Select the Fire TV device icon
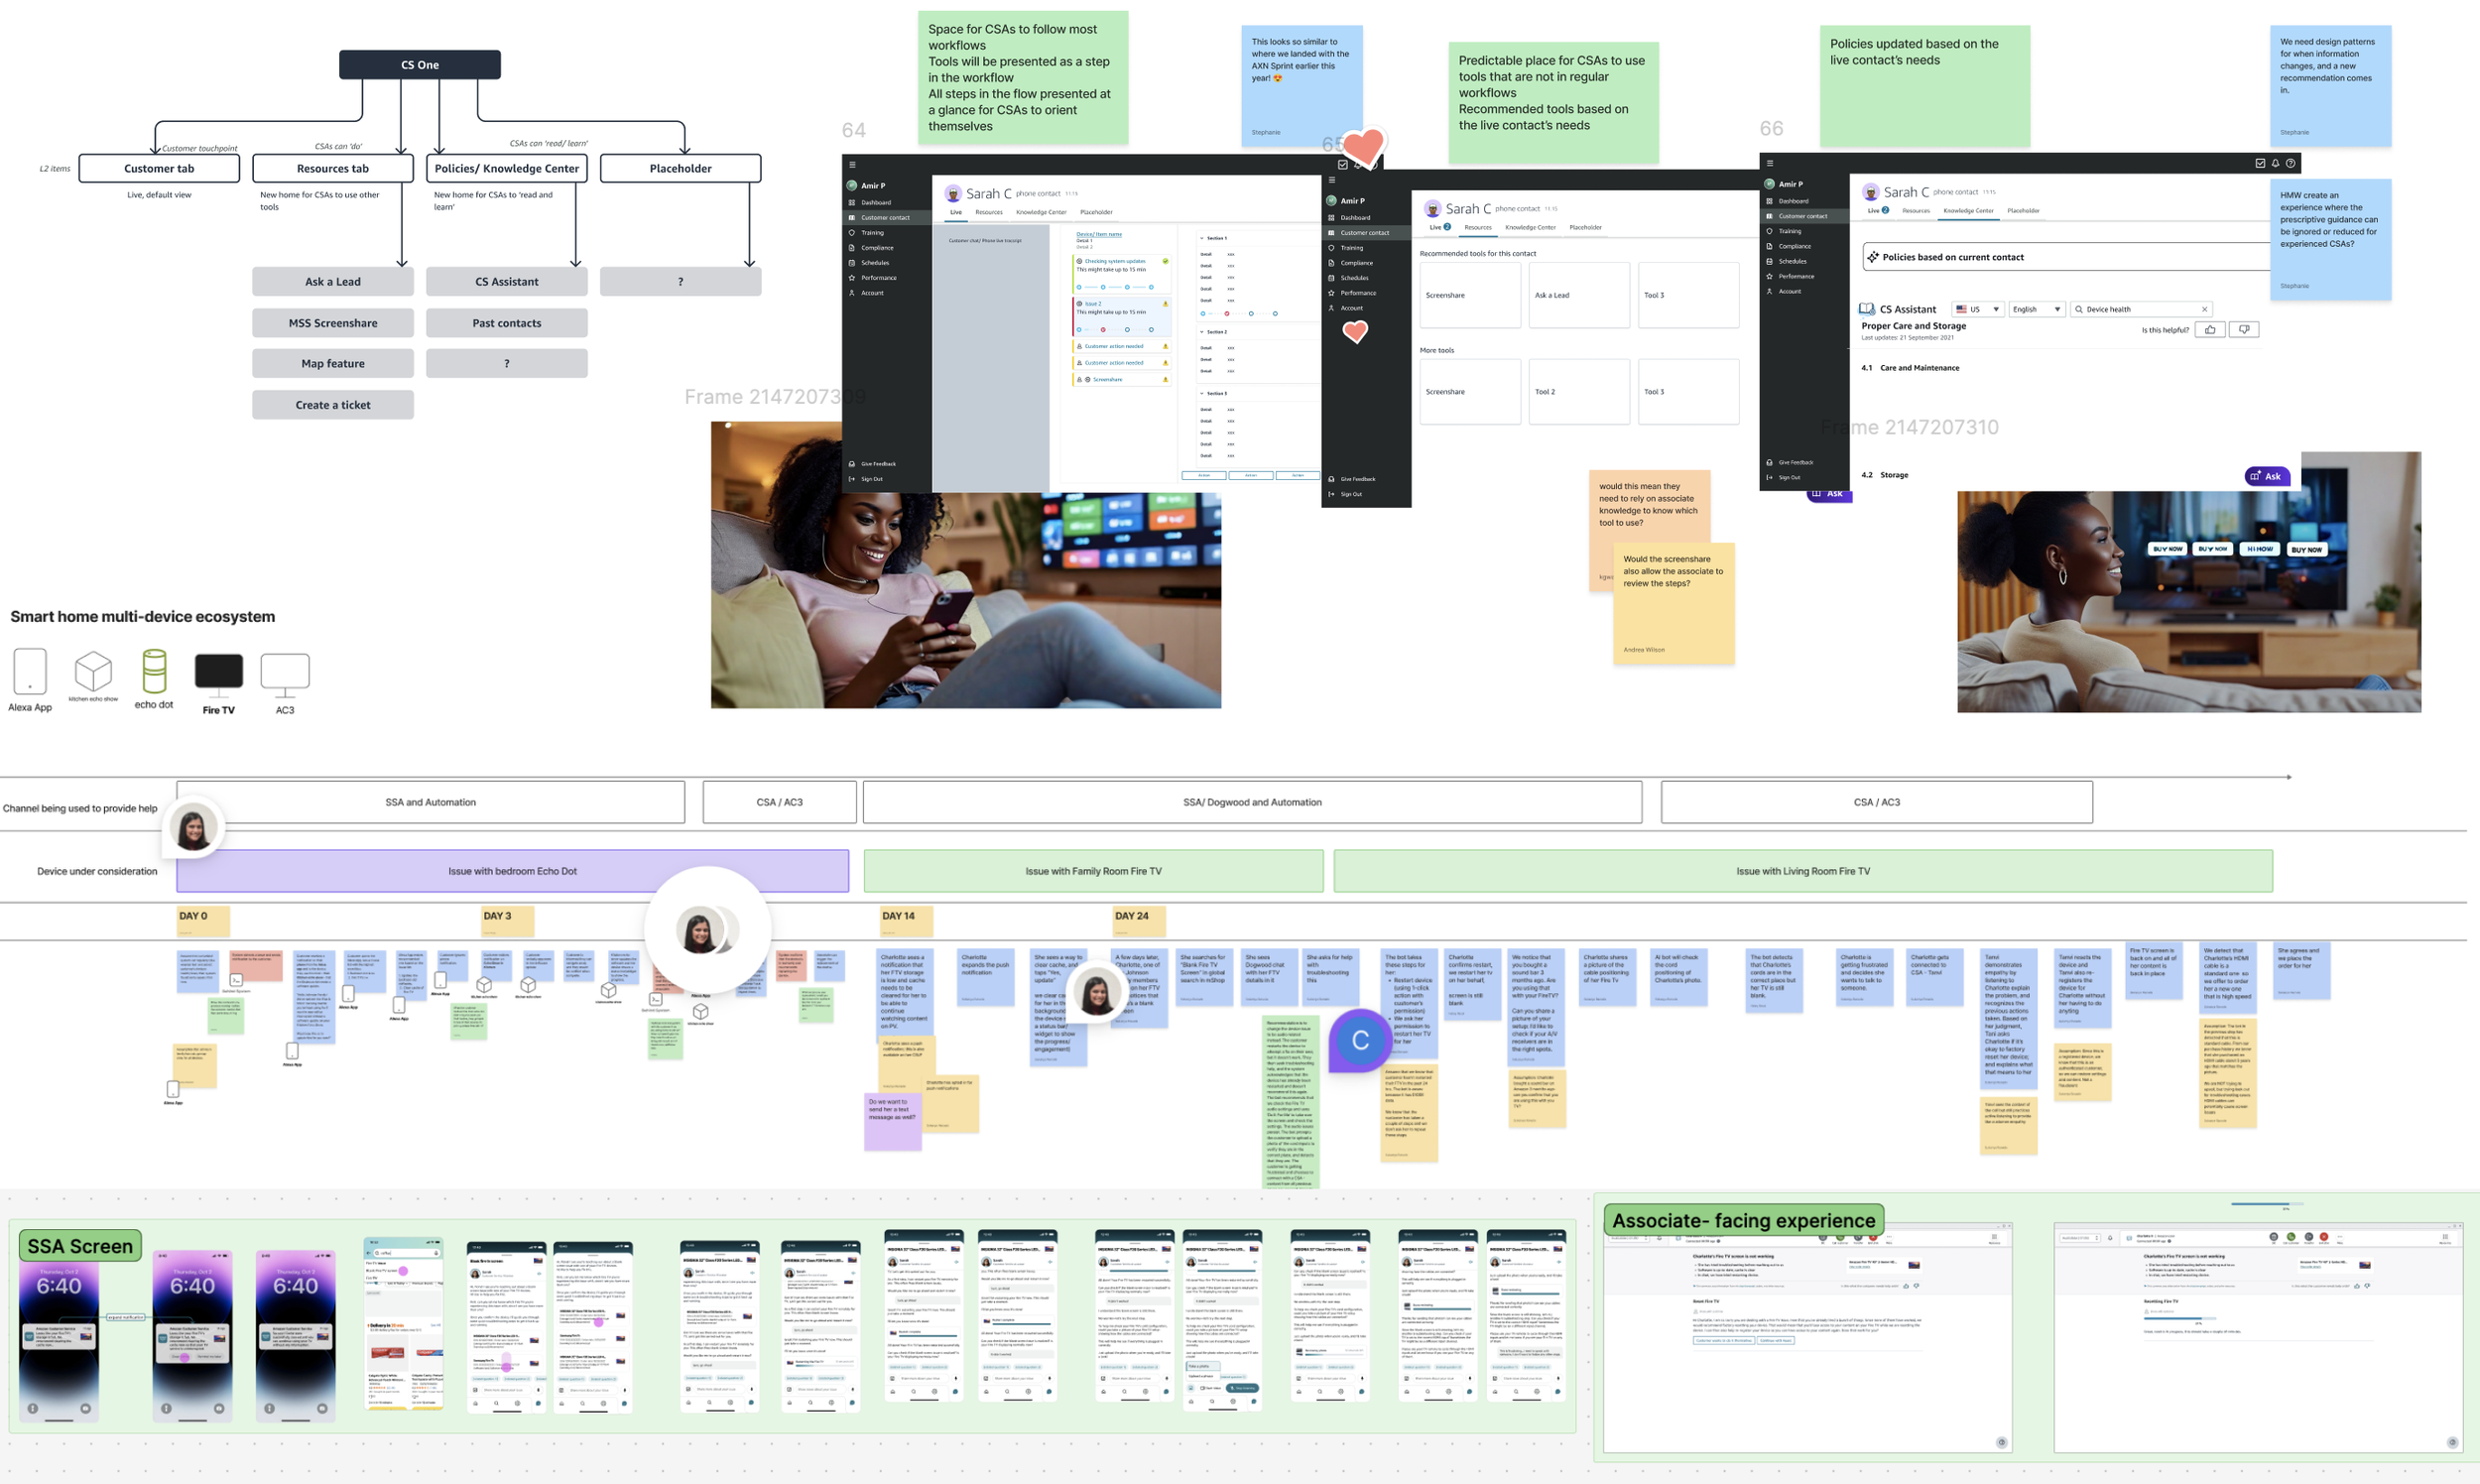 [x=219, y=672]
